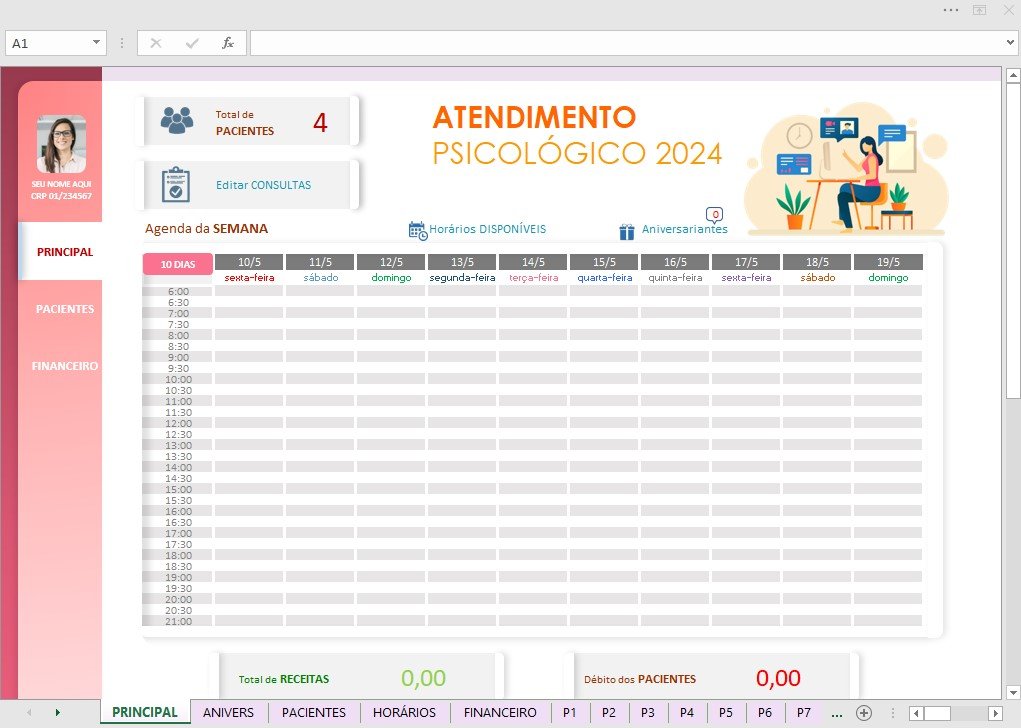Click the formula bar confirm checkmark icon

point(191,43)
